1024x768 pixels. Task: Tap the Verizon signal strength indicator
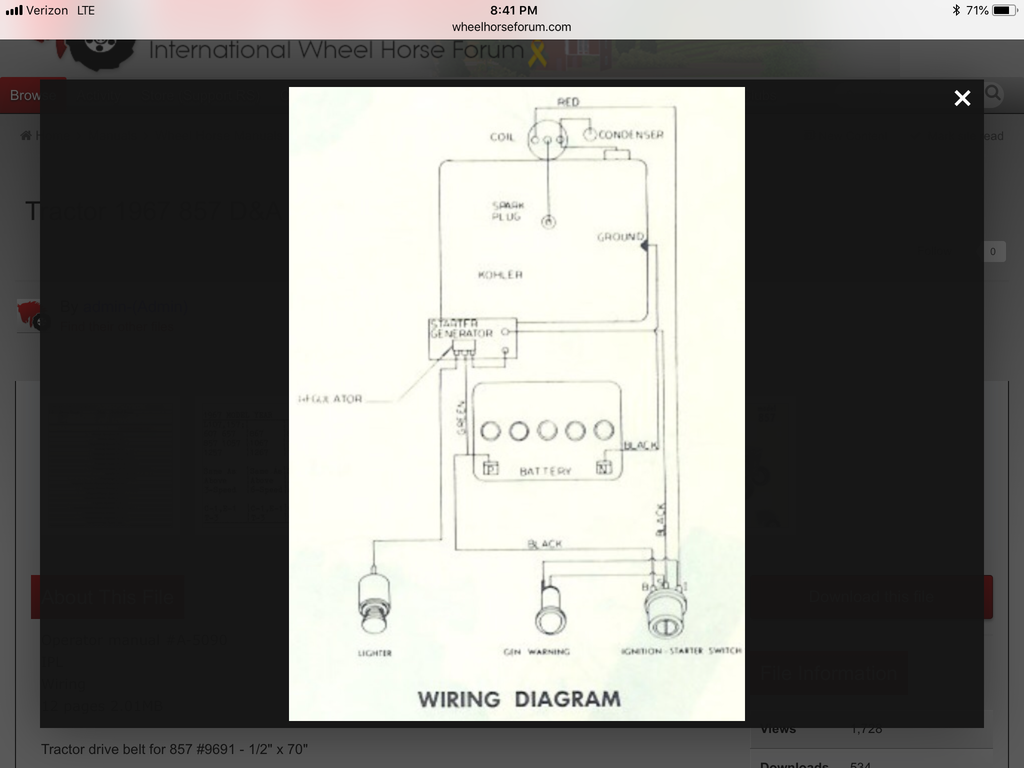point(14,10)
